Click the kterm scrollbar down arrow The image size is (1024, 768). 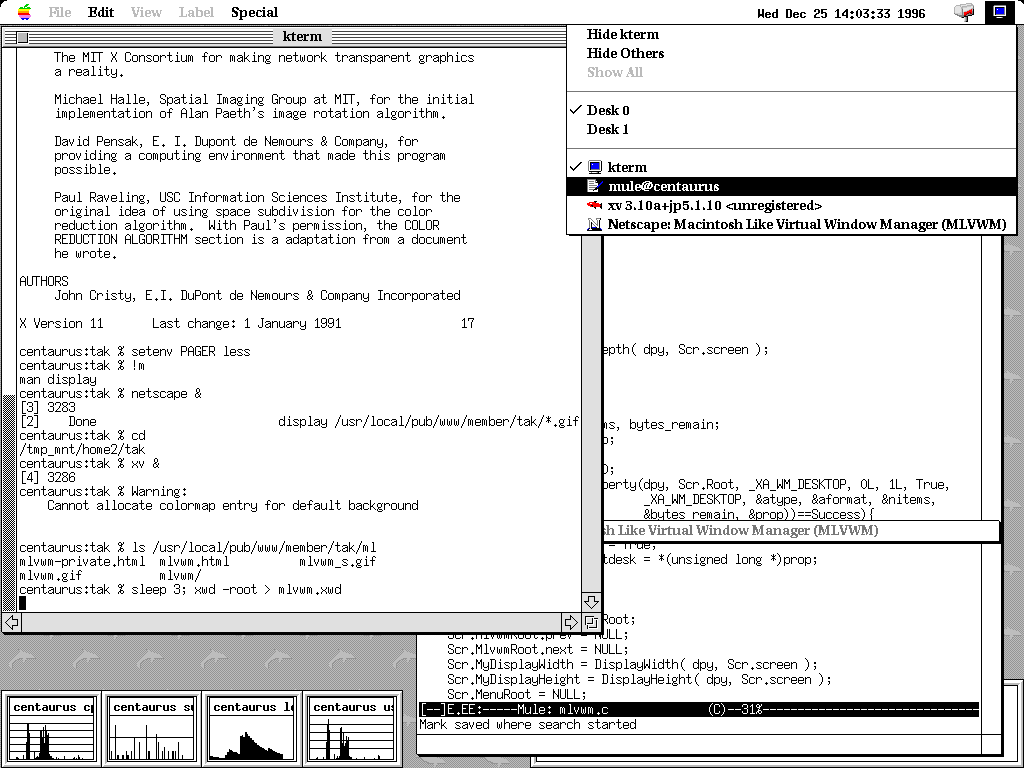[x=591, y=603]
